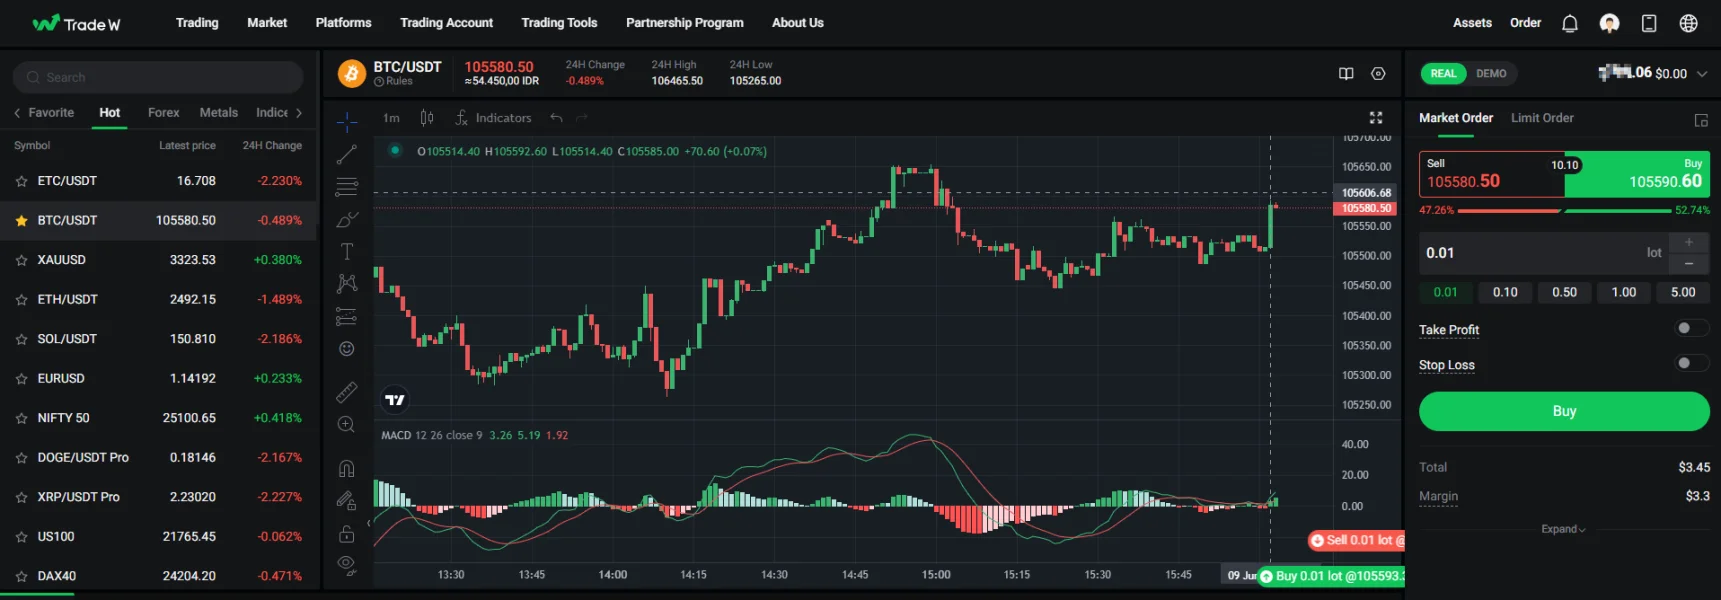This screenshot has height=600, width=1721.
Task: Open the account balance dropdown arrow
Action: click(x=1701, y=74)
